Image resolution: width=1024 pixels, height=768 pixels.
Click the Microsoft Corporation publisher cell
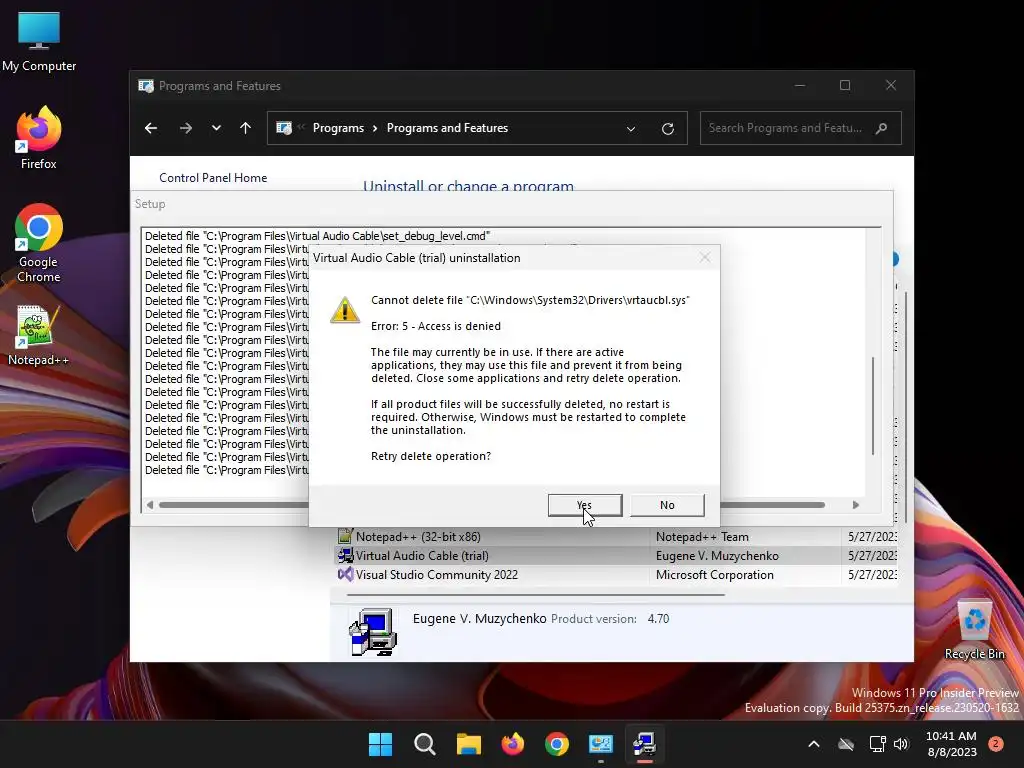tap(714, 575)
